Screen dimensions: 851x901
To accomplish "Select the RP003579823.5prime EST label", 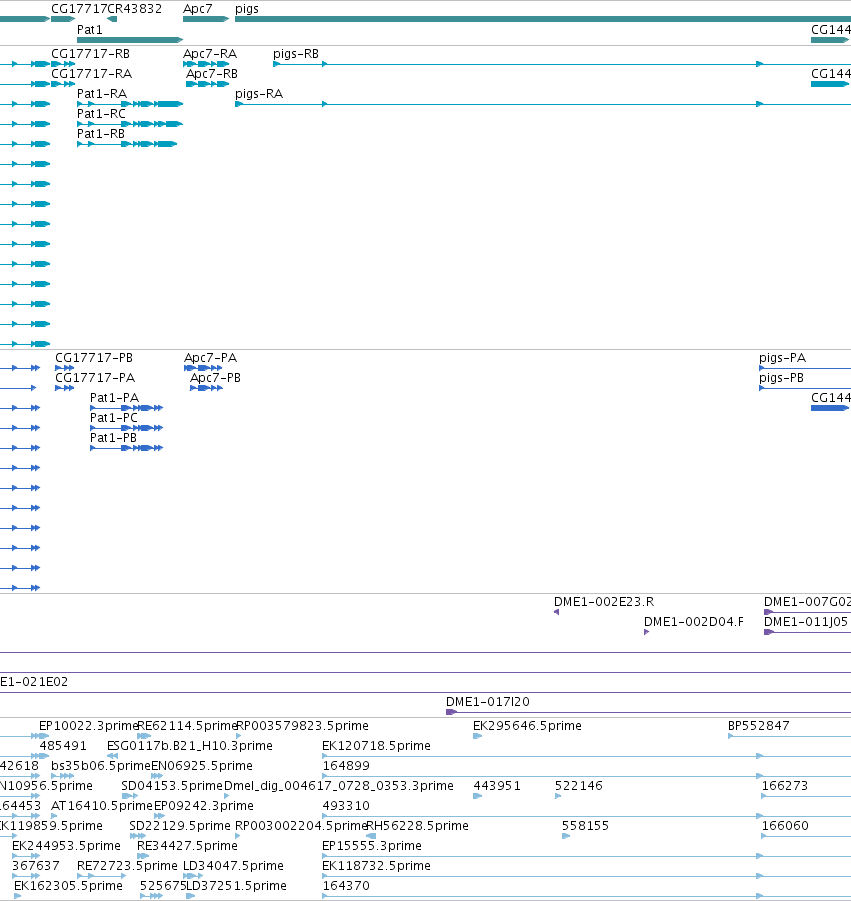I will tap(302, 726).
